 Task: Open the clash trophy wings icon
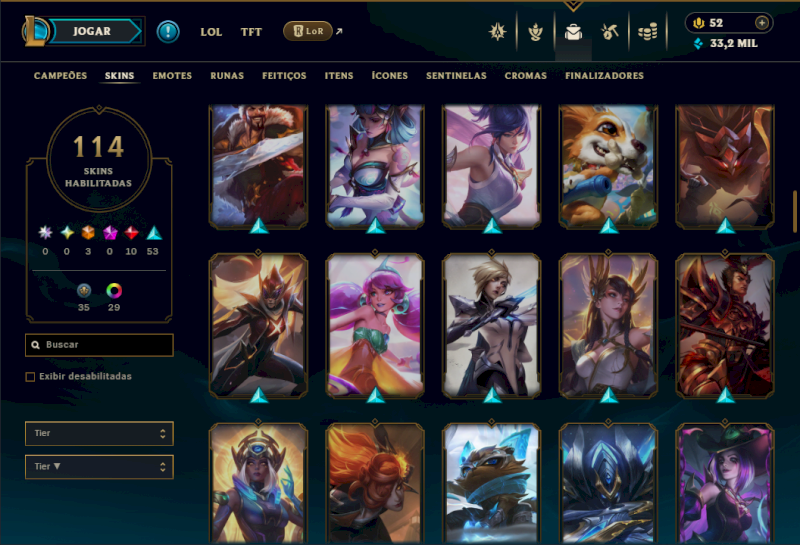coord(535,32)
